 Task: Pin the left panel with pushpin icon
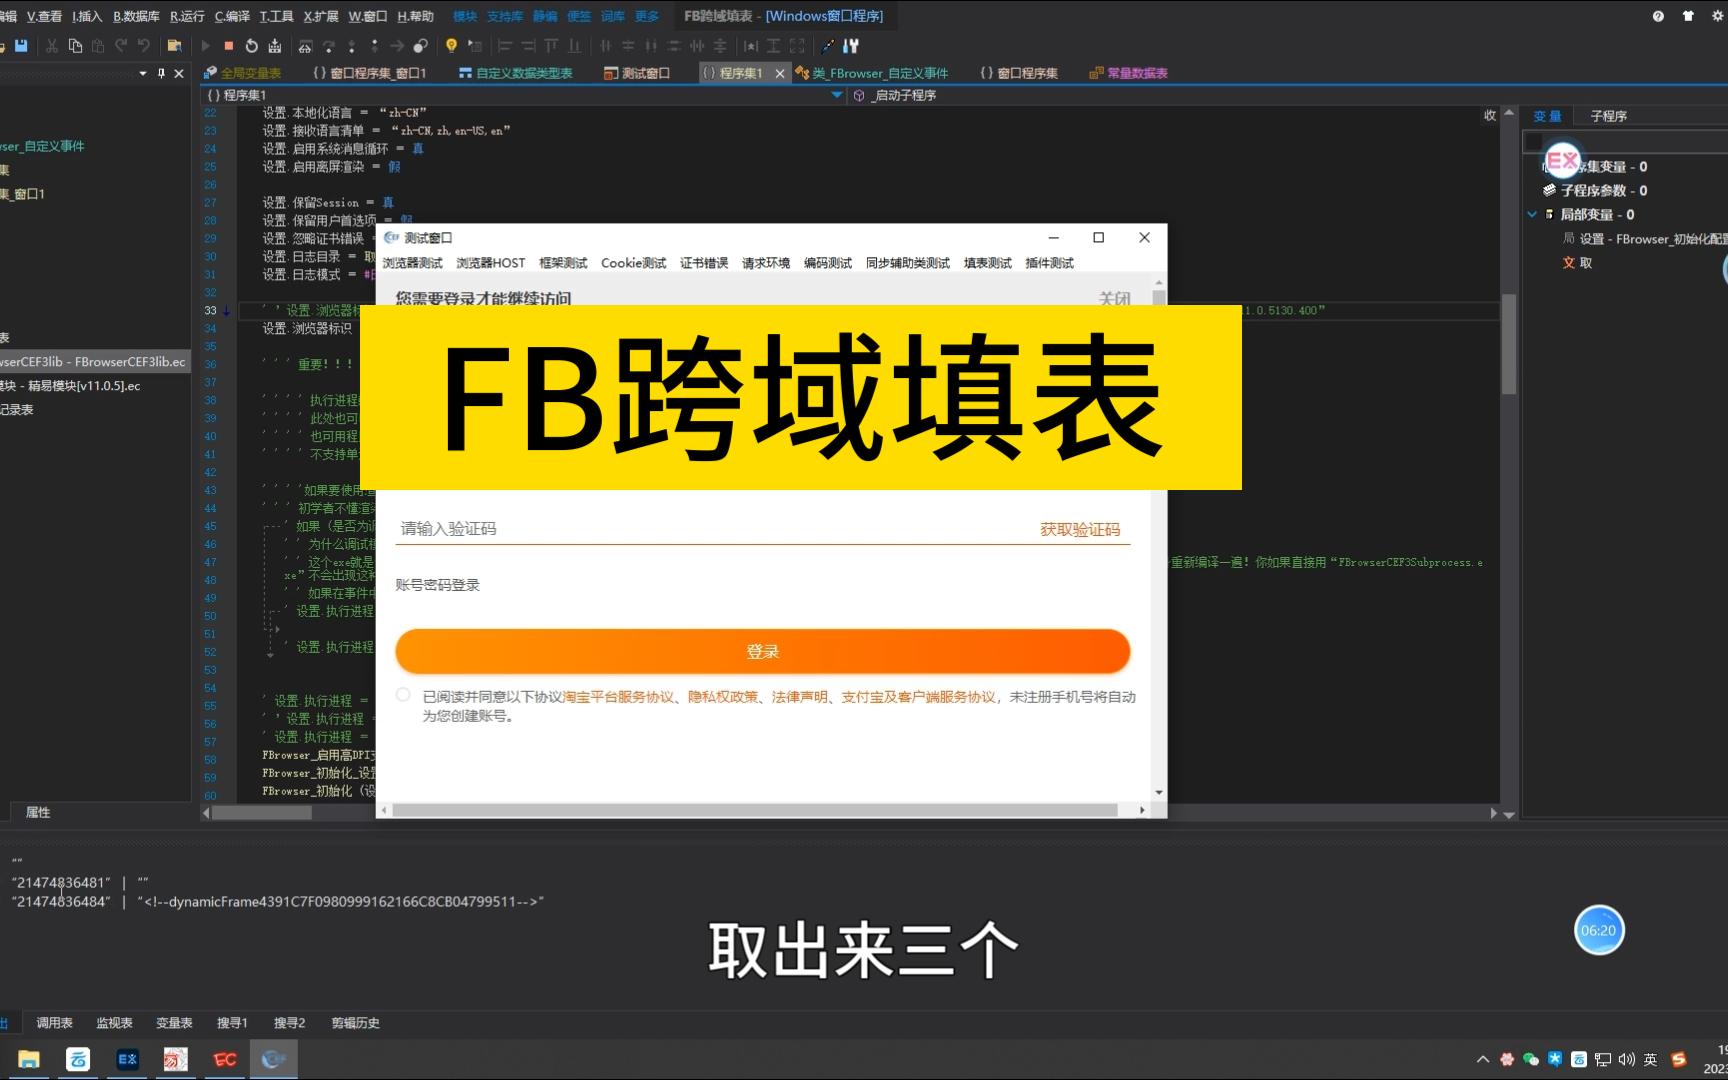[161, 74]
